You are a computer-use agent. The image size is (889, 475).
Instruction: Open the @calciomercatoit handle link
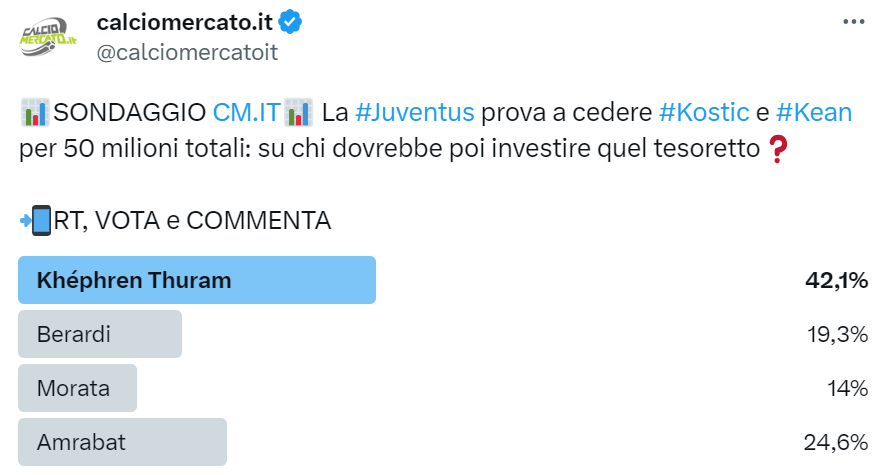tap(186, 53)
